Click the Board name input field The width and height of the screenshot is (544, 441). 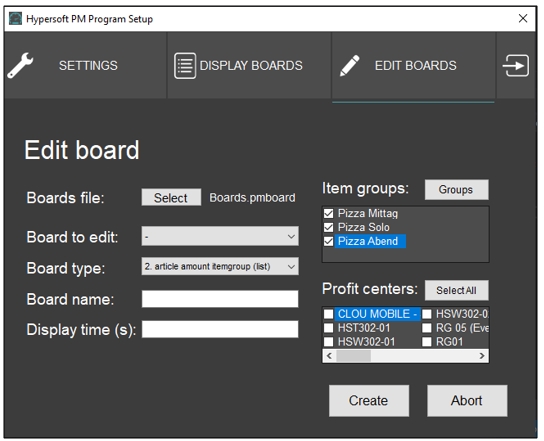pyautogui.click(x=220, y=299)
